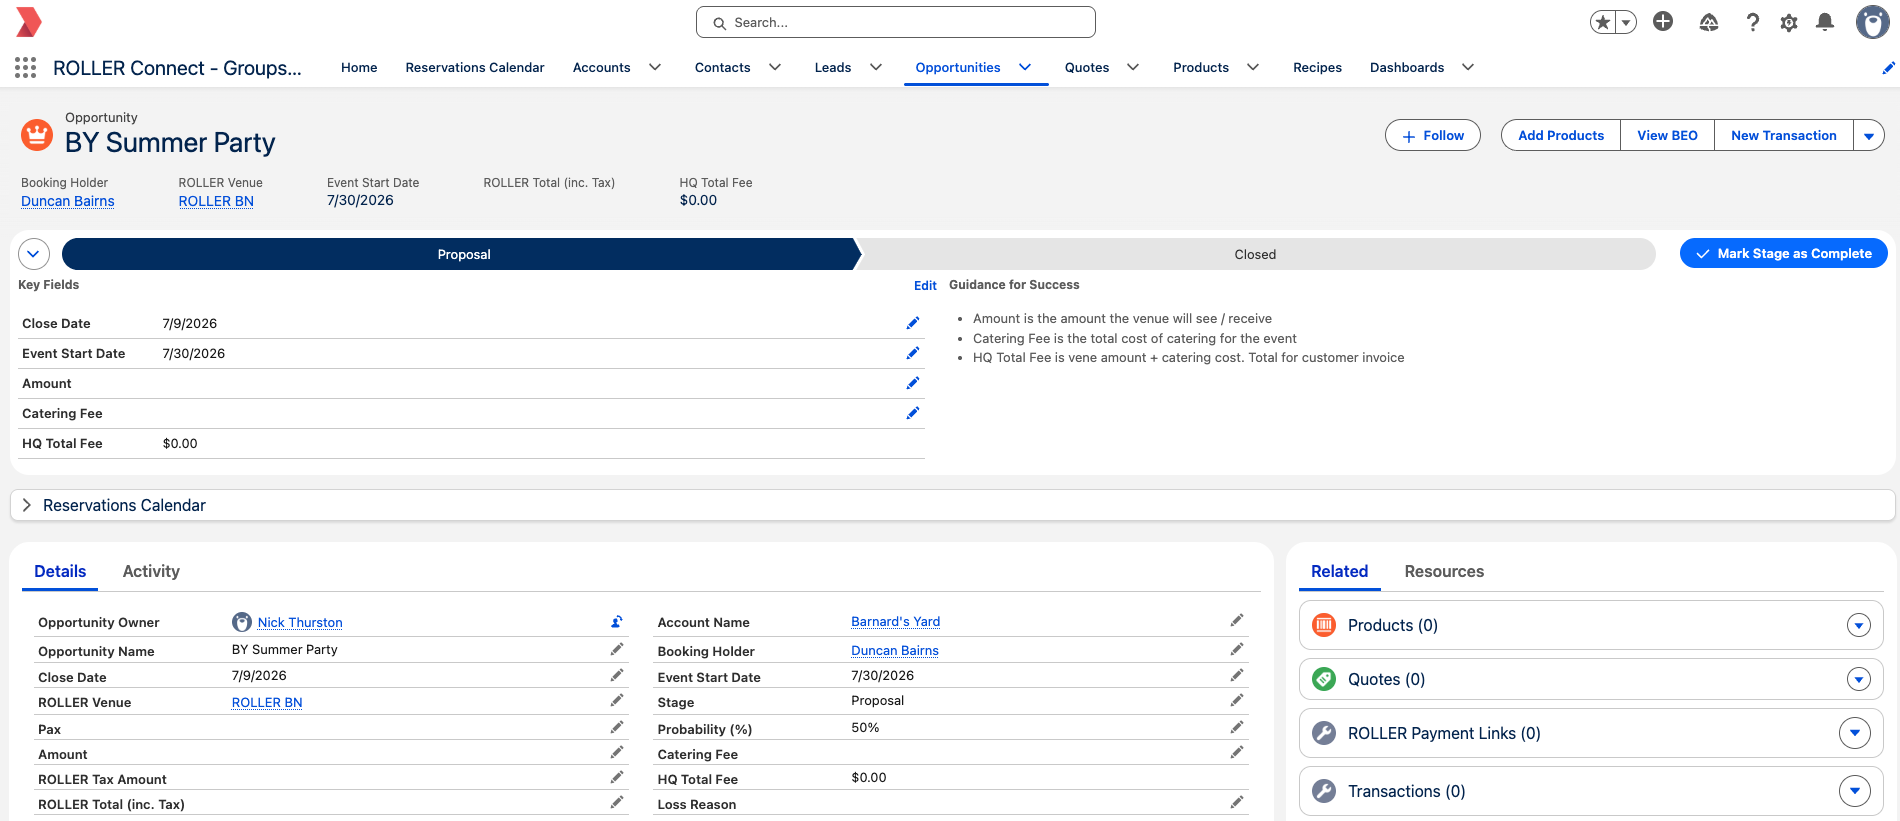The image size is (1900, 821).
Task: Open Reservations Calendar nav tab
Action: pos(475,68)
